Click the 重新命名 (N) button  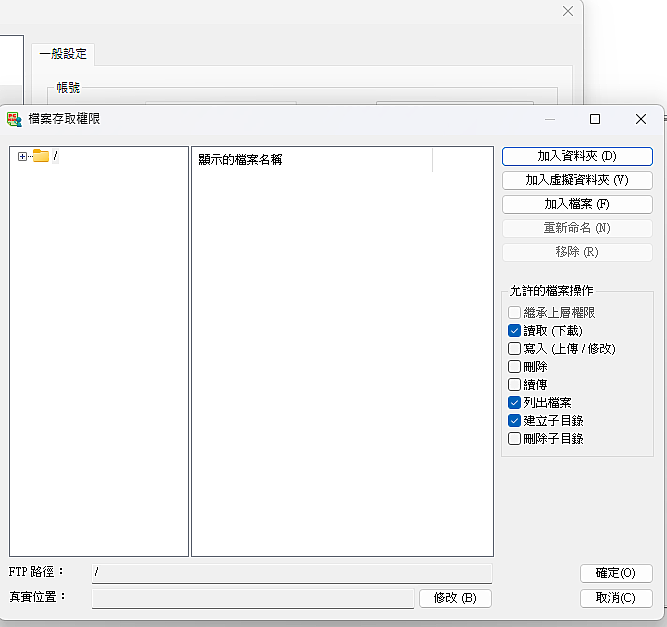(577, 228)
